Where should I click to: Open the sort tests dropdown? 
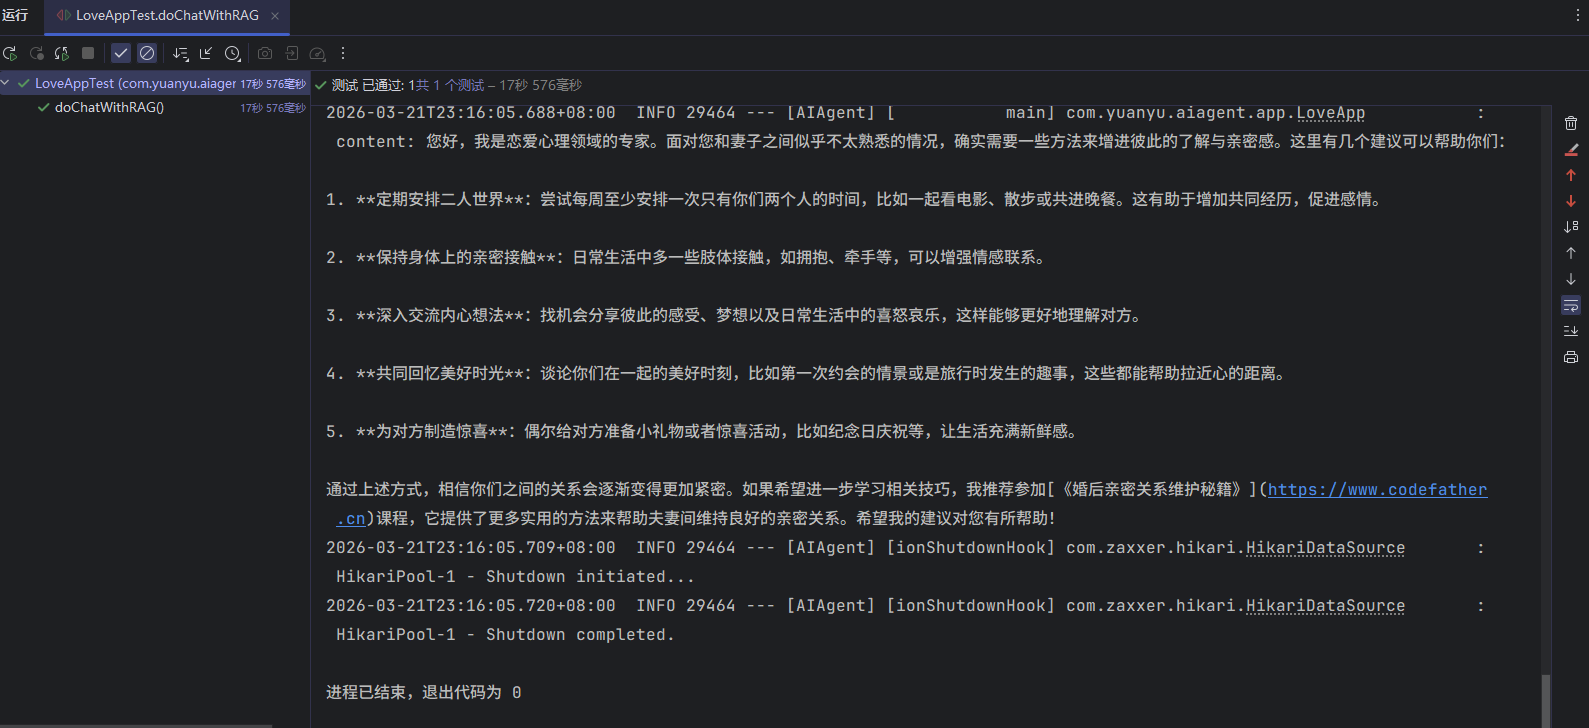(180, 53)
